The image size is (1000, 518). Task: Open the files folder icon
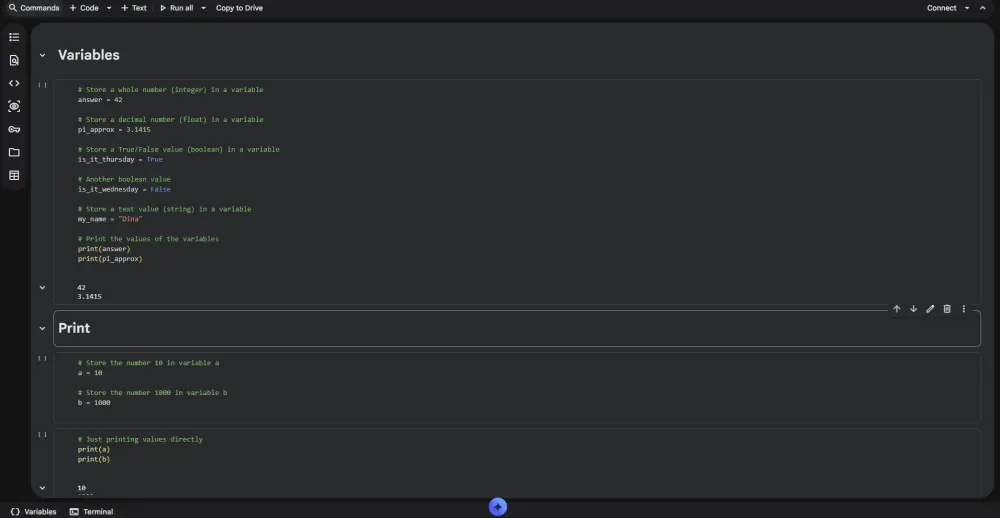tap(14, 152)
